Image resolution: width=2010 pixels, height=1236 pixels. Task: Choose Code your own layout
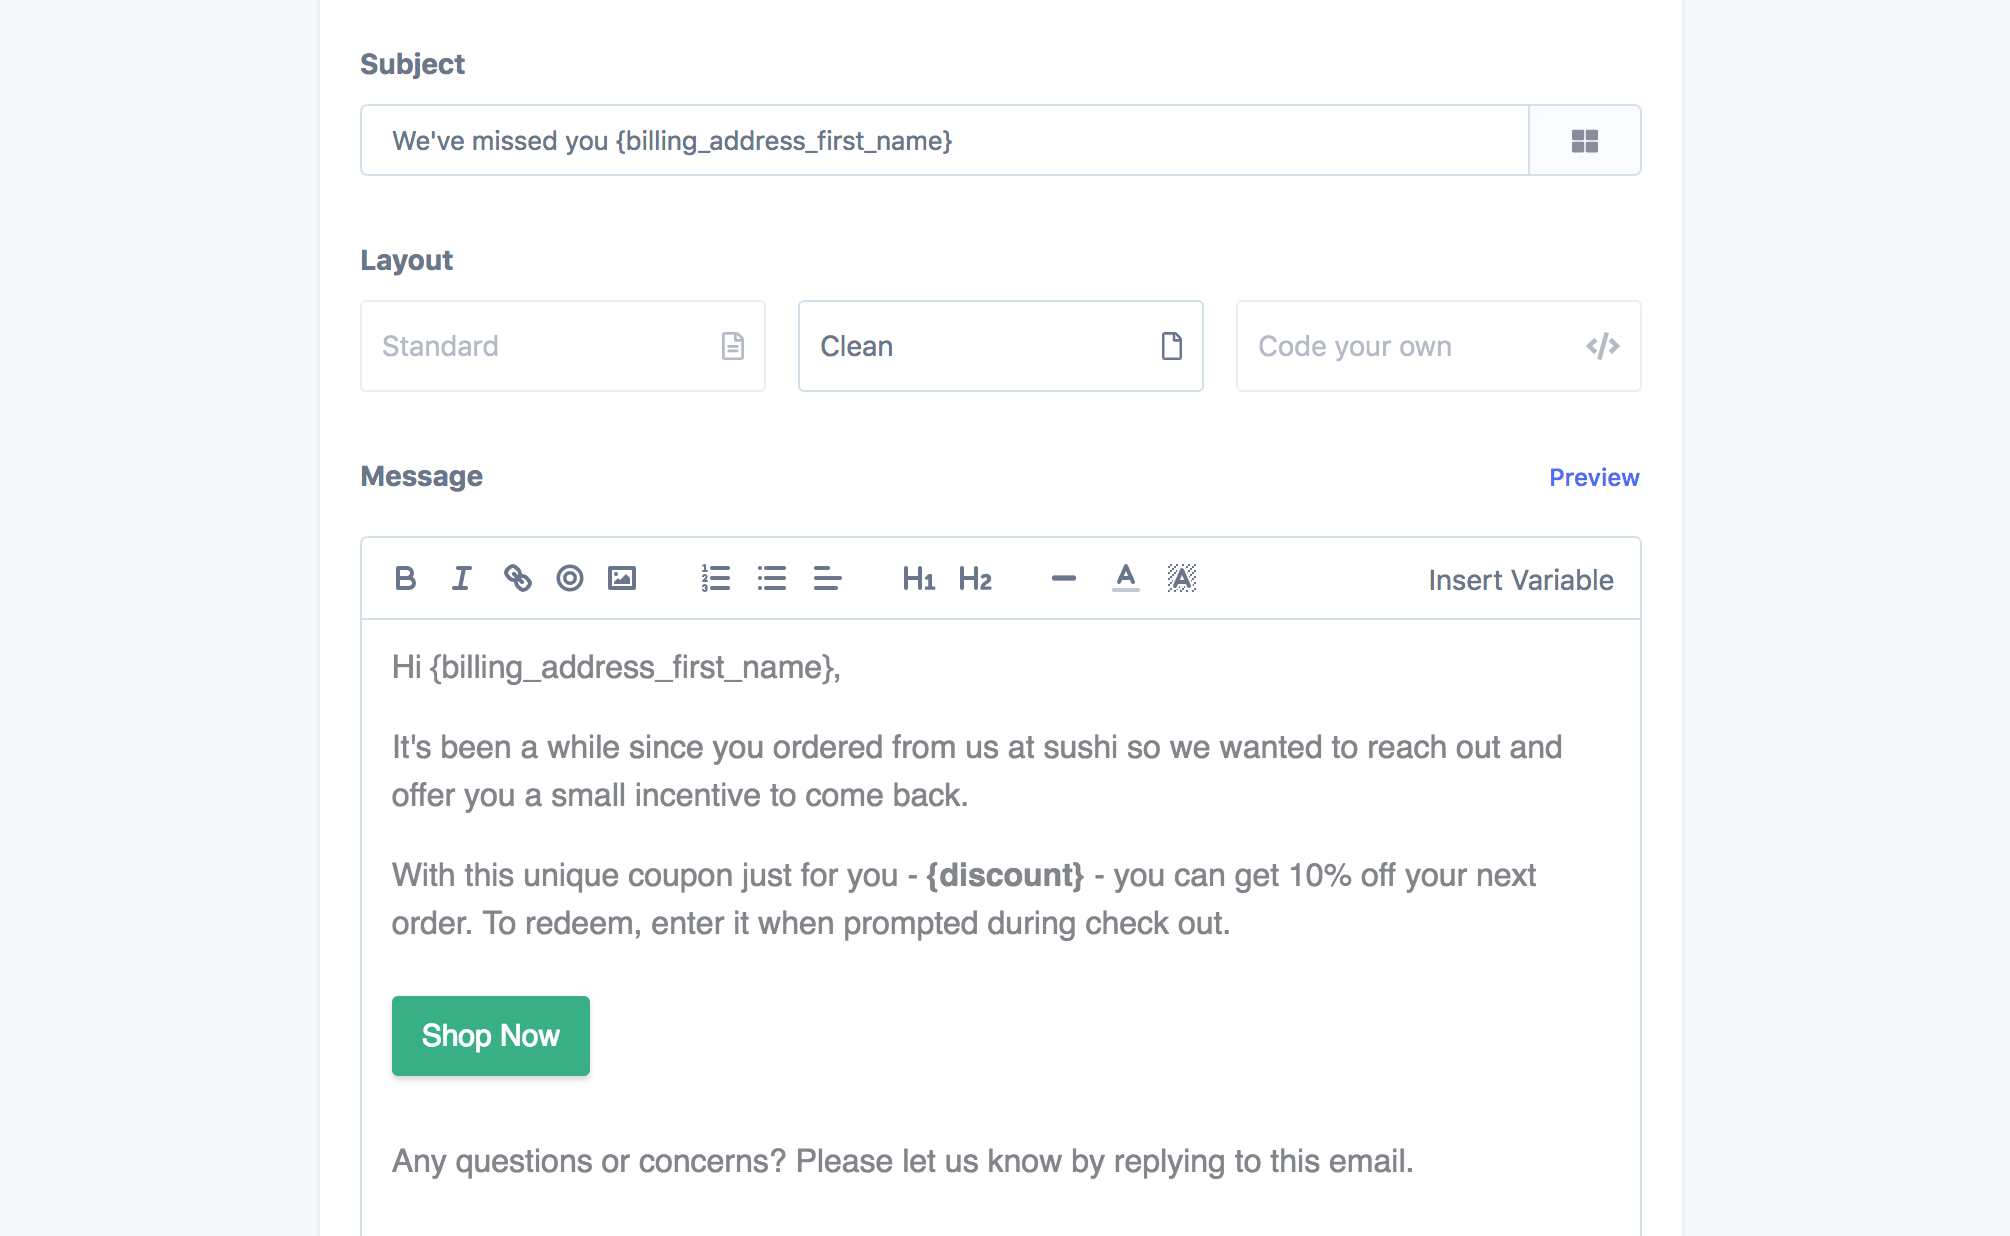[x=1438, y=346]
